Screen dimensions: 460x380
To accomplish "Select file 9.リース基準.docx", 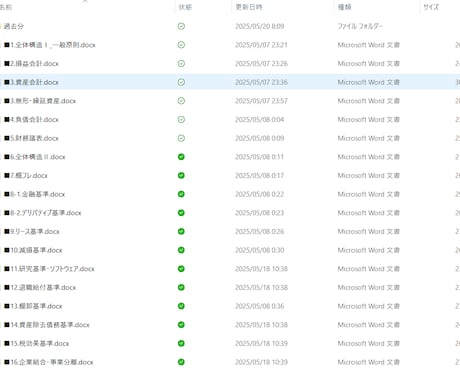I will 32,232.
